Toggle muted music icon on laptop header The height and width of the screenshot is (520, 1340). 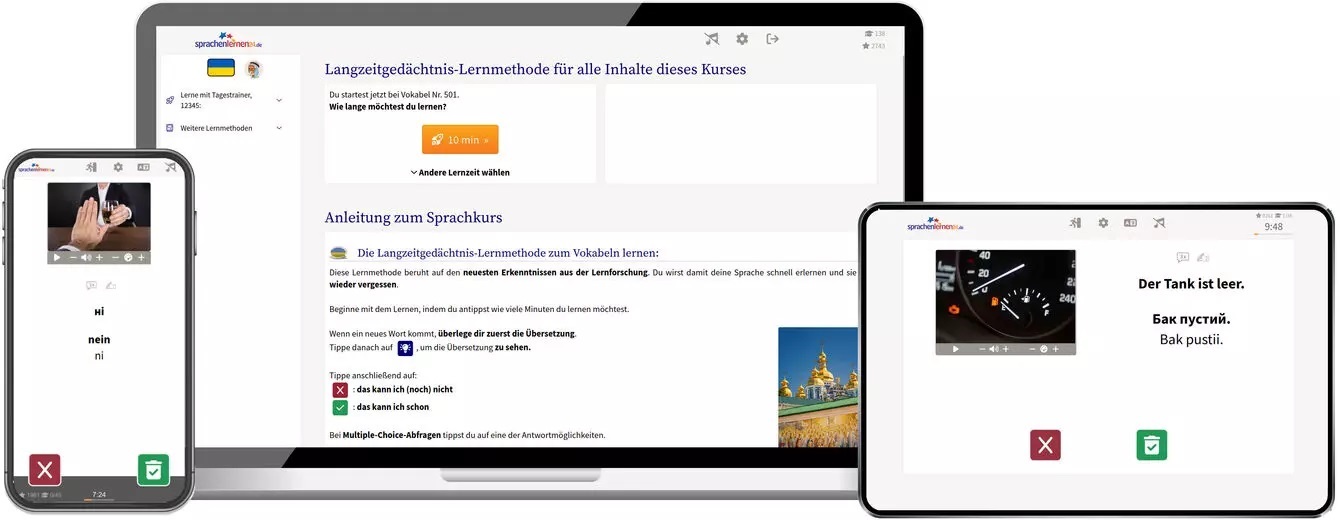711,39
